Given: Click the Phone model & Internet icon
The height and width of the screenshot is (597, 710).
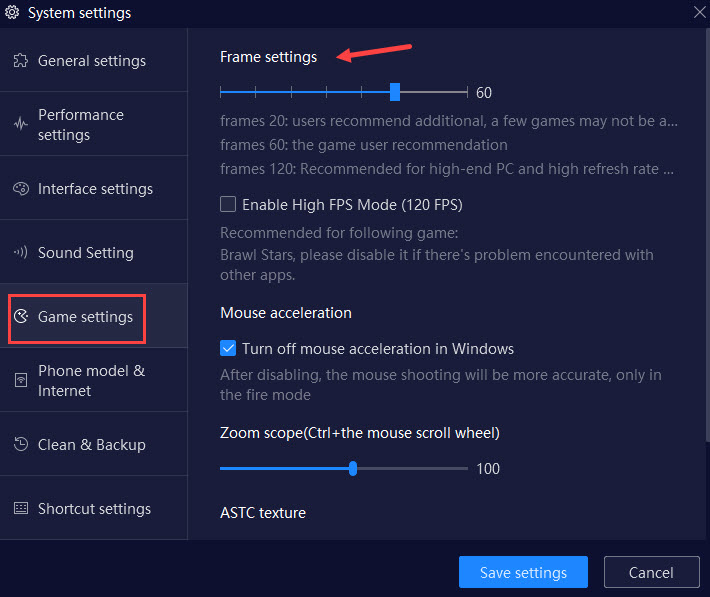Looking at the screenshot, I should (x=21, y=380).
